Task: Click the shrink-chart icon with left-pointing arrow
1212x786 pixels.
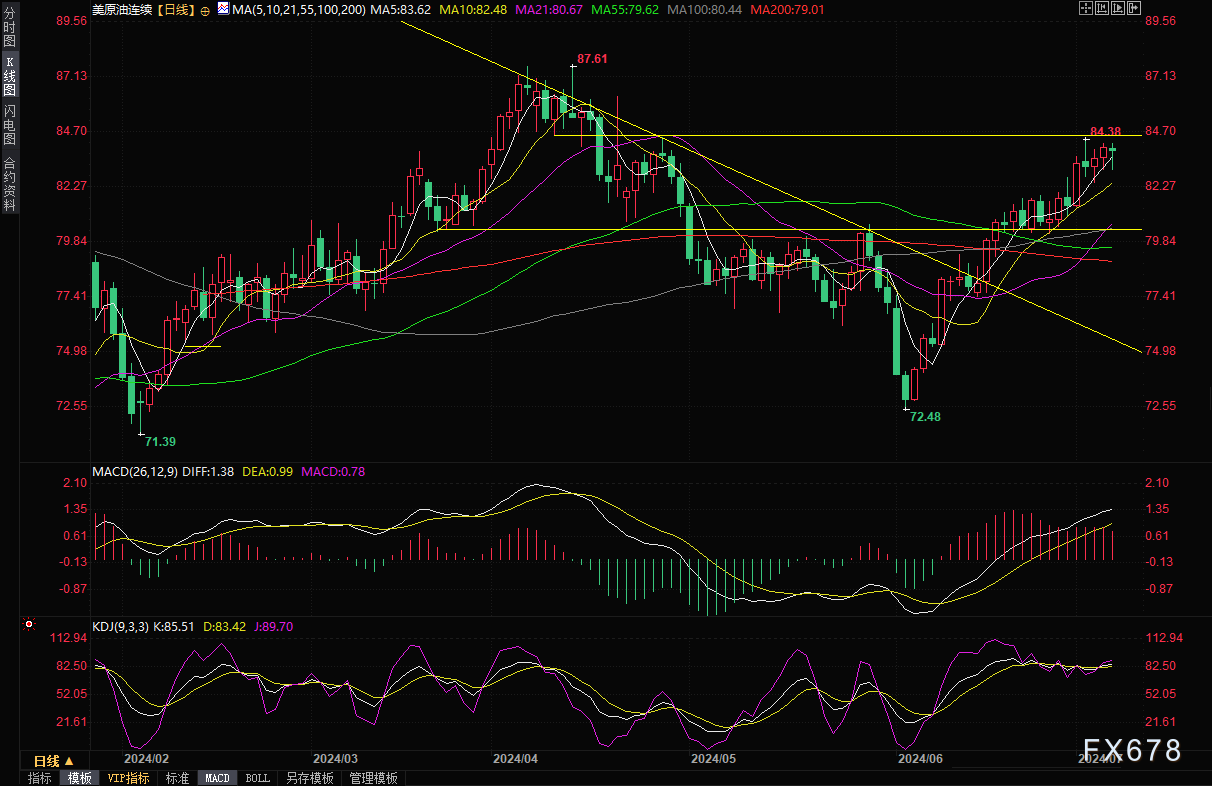Action: (x=1102, y=9)
